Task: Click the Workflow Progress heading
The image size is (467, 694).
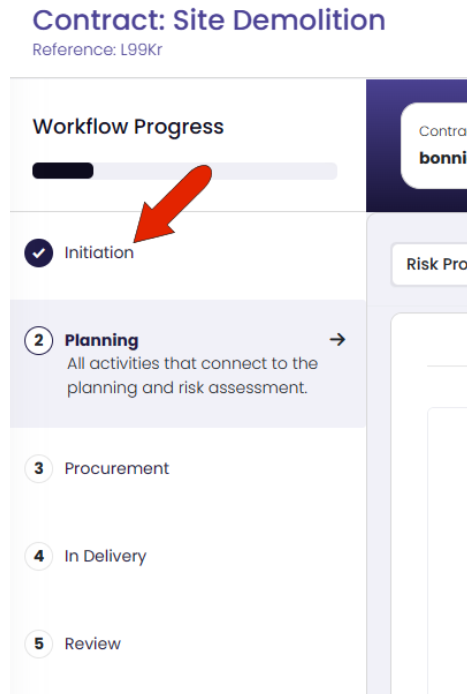Action: [x=128, y=127]
